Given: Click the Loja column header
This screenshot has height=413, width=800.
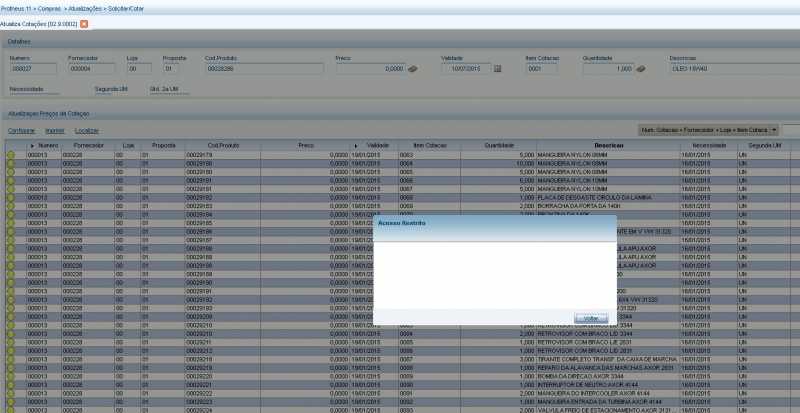Looking at the screenshot, I should pos(128,146).
